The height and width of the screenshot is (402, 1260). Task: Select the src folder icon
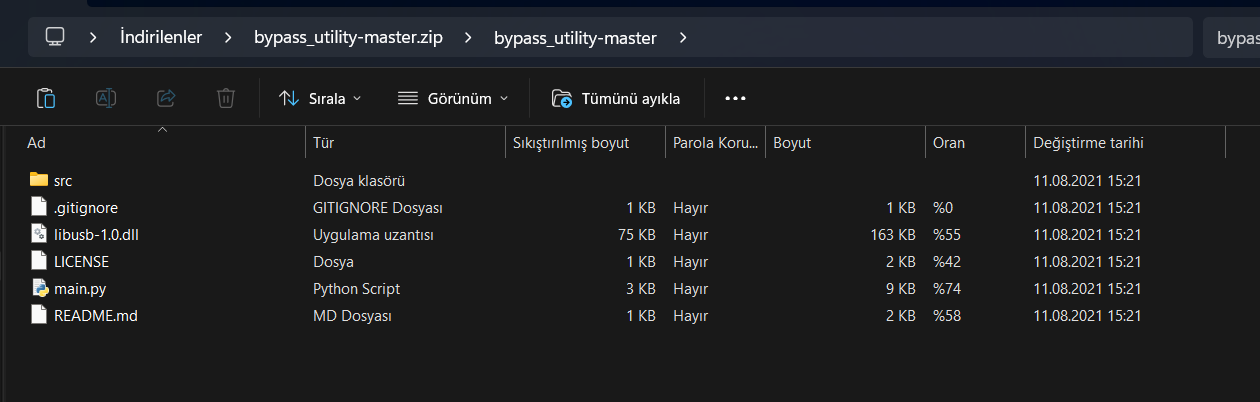(39, 180)
